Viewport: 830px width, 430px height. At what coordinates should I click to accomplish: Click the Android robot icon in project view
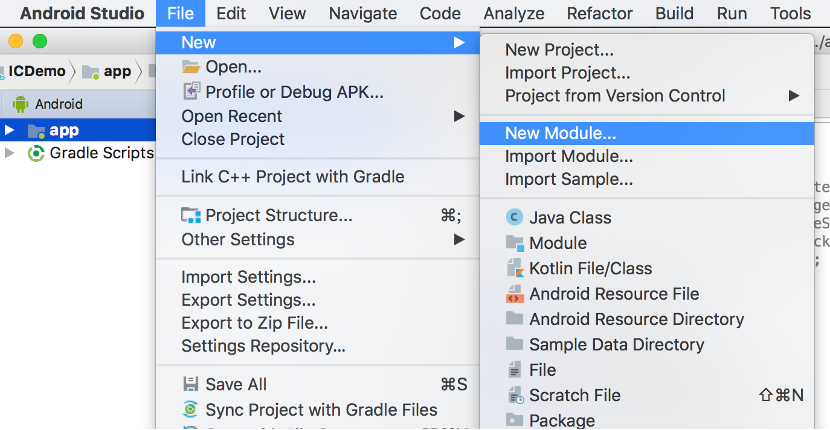(x=20, y=104)
